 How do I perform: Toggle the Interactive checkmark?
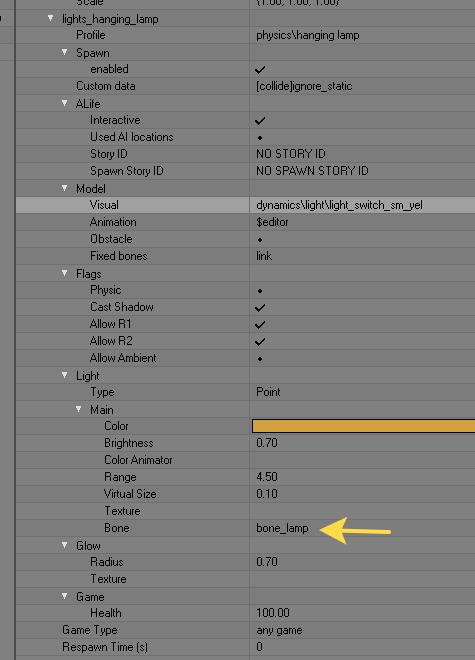point(260,120)
